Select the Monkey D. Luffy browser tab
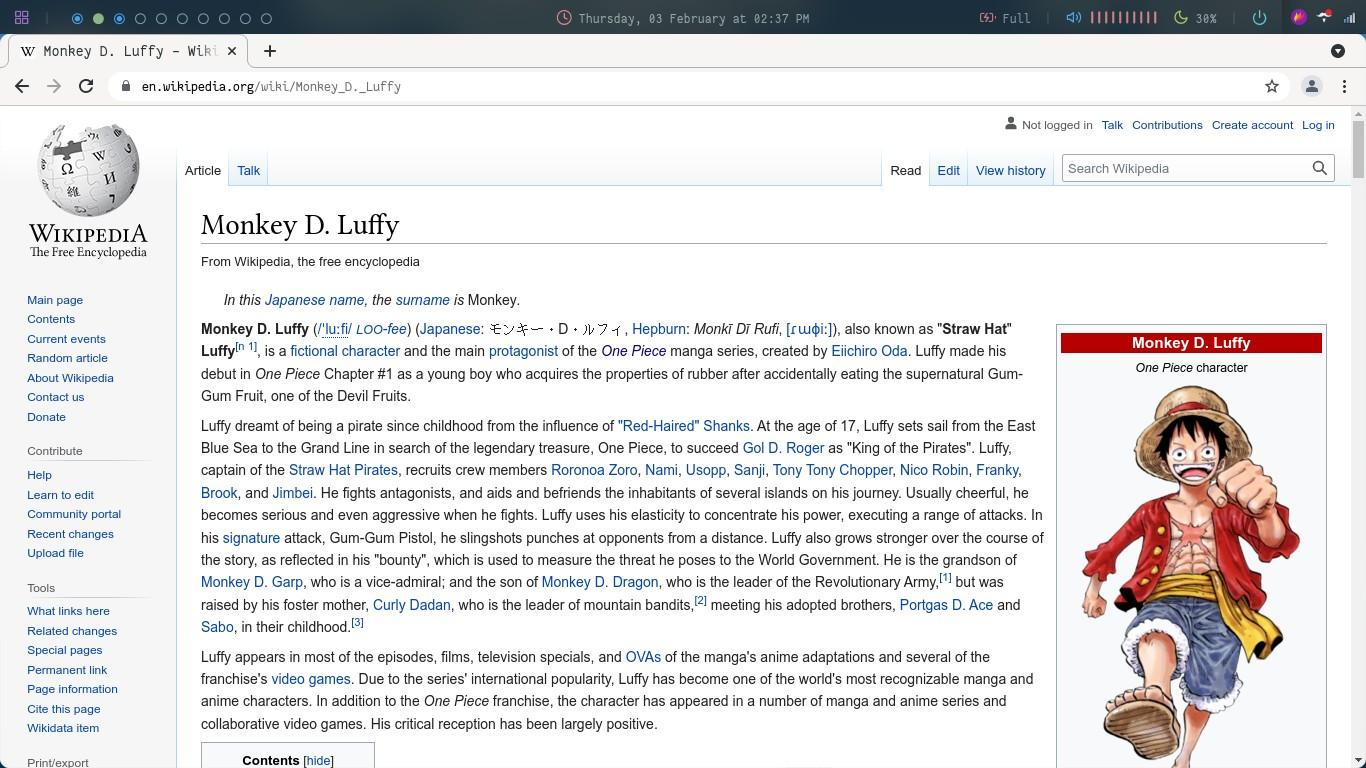 coord(127,51)
